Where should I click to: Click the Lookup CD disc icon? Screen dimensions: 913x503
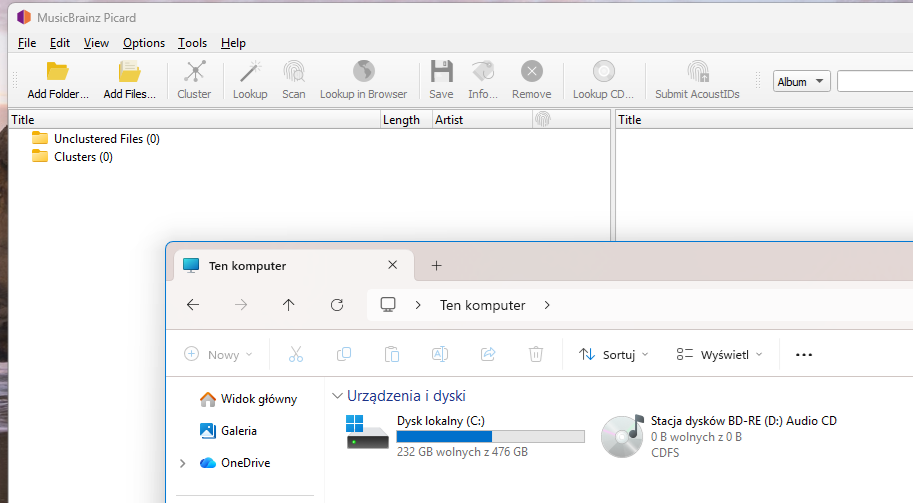tap(603, 72)
